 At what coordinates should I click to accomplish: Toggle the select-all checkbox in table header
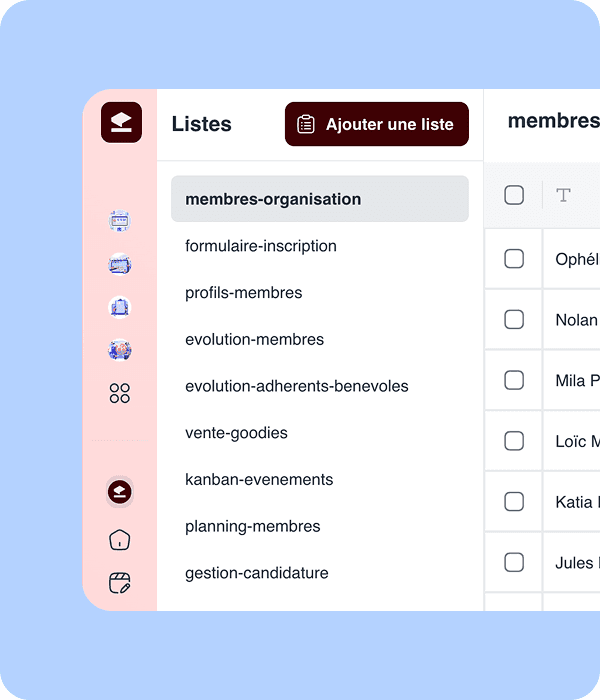(x=514, y=195)
